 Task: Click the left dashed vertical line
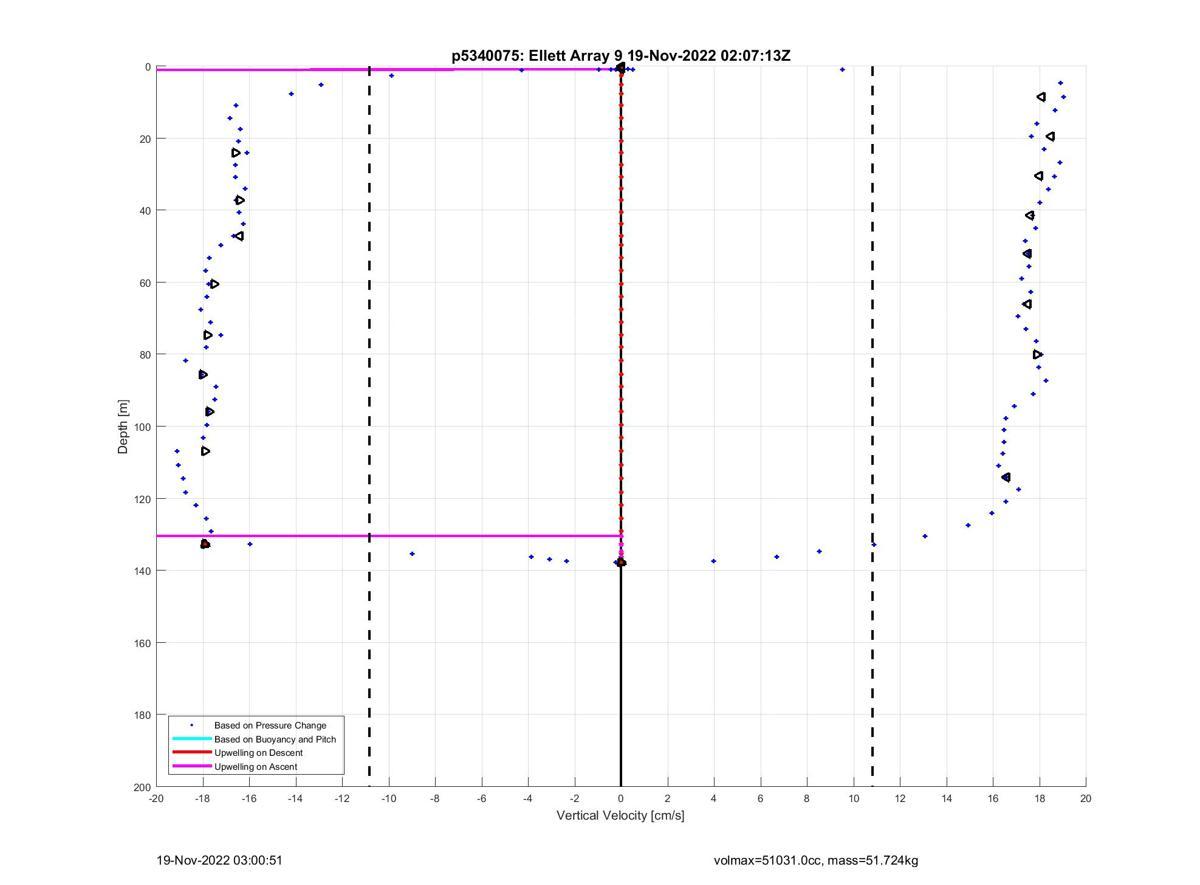(369, 426)
